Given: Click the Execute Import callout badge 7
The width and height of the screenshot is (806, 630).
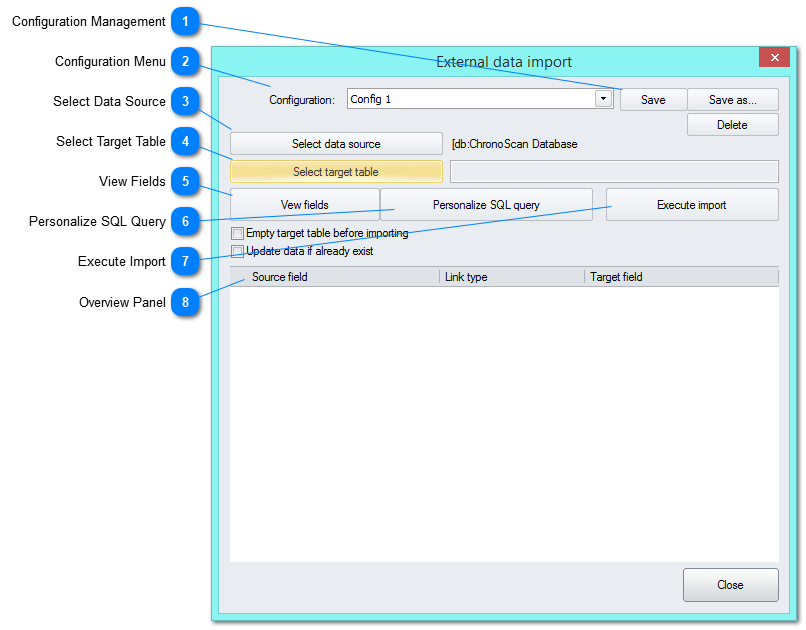Looking at the screenshot, I should pyautogui.click(x=185, y=261).
